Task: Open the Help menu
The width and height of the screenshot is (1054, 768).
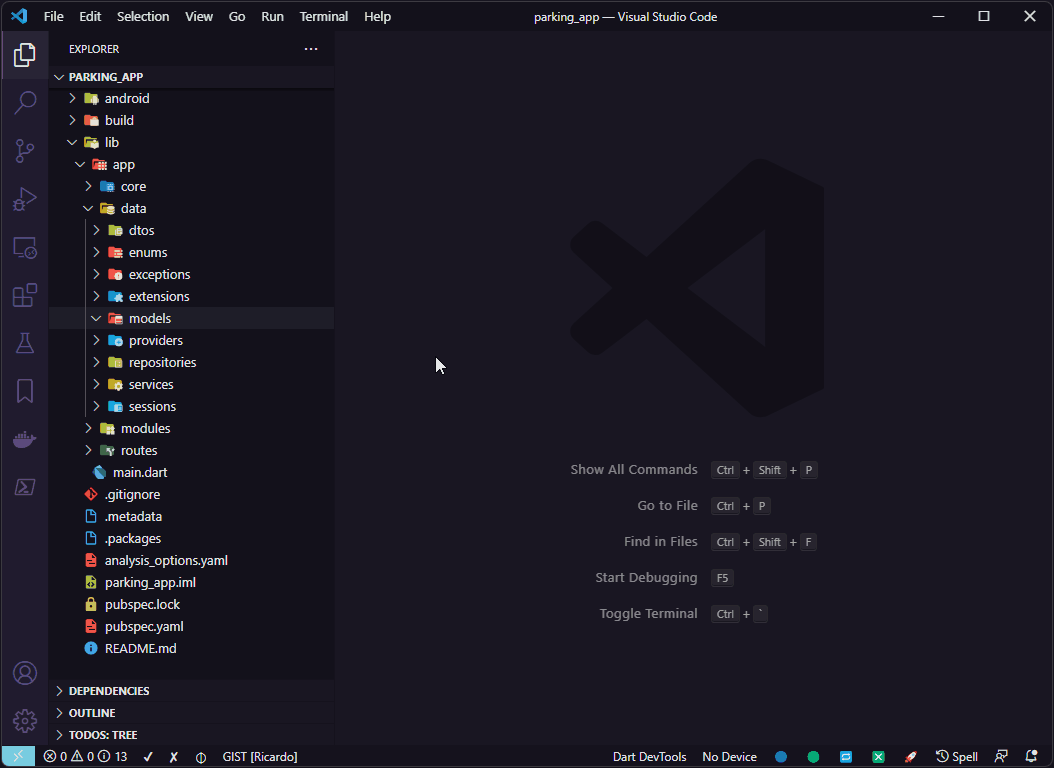Action: 377,16
